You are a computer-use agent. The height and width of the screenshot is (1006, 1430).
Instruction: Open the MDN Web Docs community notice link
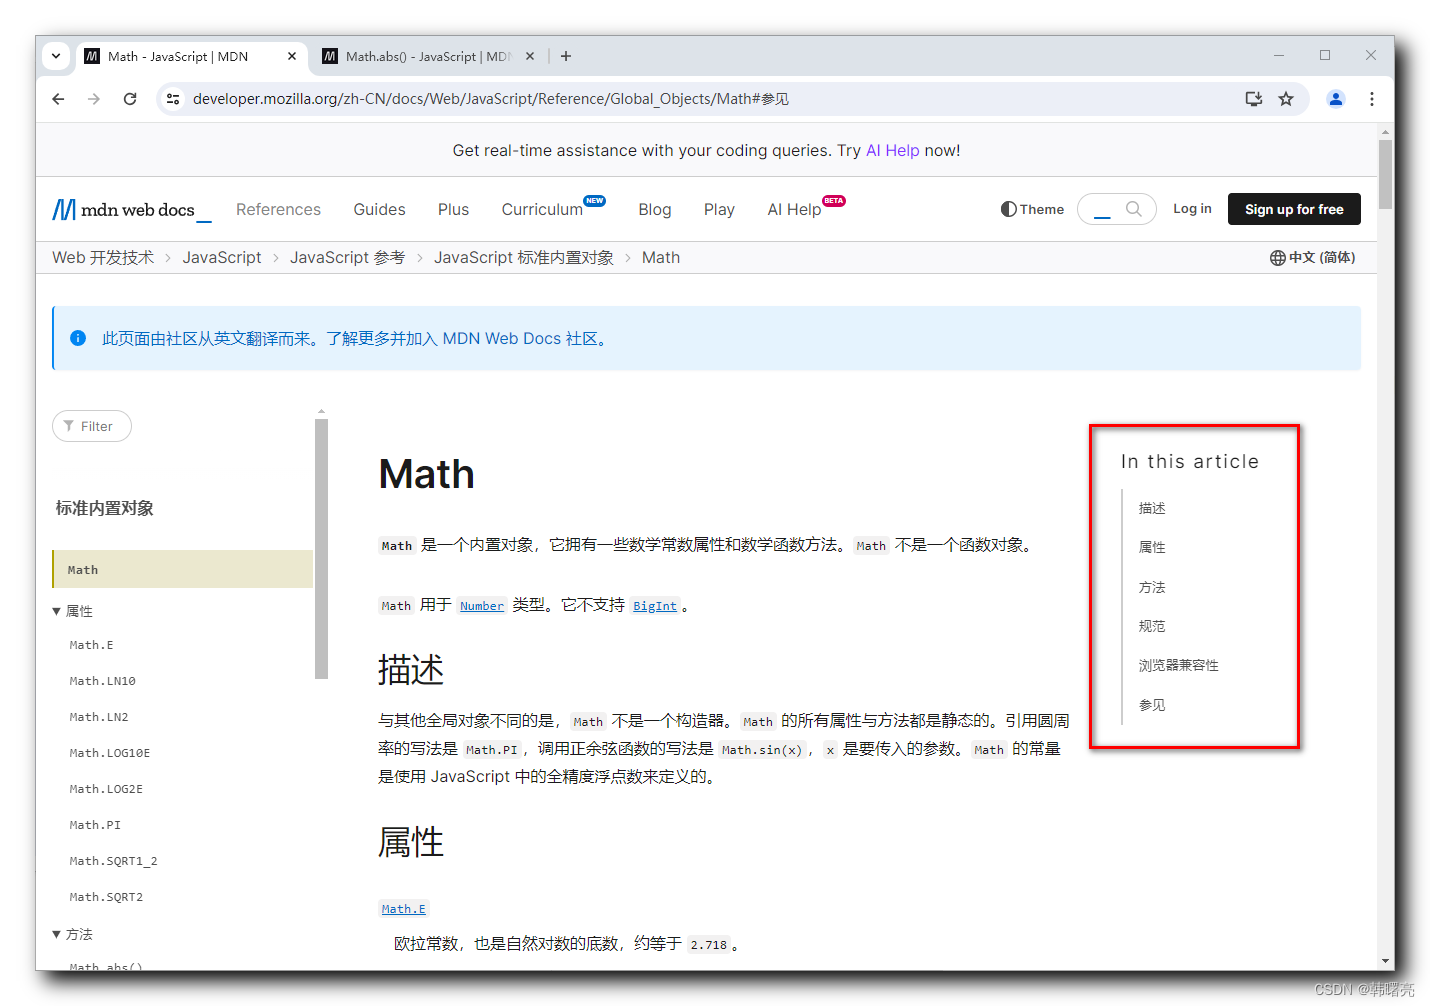pyautogui.click(x=468, y=339)
